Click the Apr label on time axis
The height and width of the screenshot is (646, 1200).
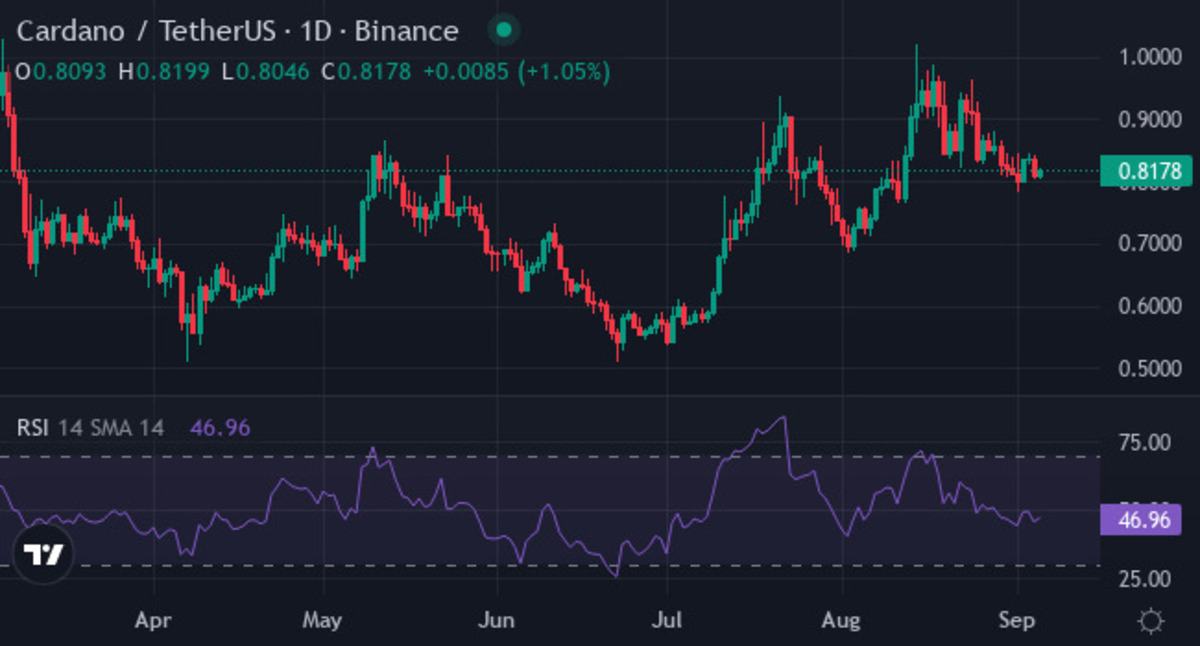coord(154,621)
